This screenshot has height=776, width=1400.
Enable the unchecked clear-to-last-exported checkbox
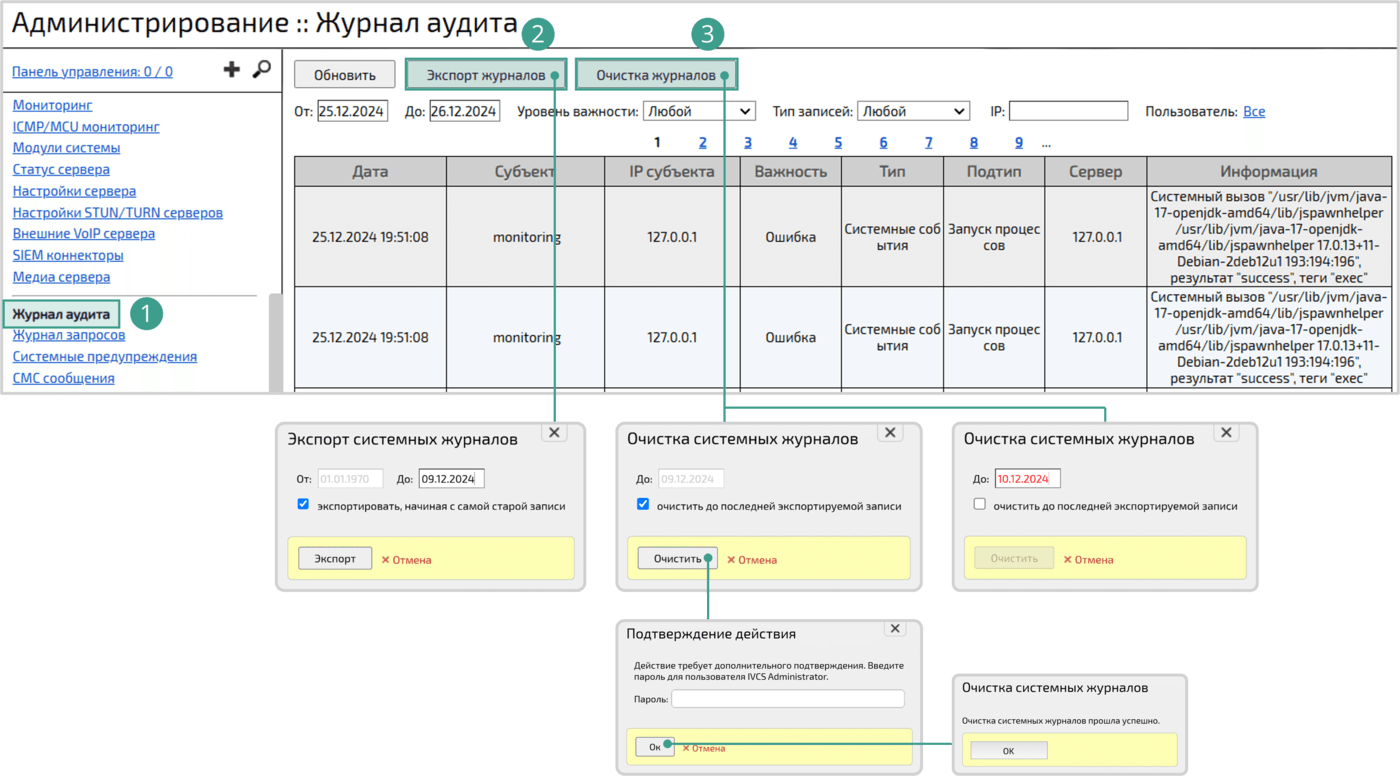pos(980,505)
